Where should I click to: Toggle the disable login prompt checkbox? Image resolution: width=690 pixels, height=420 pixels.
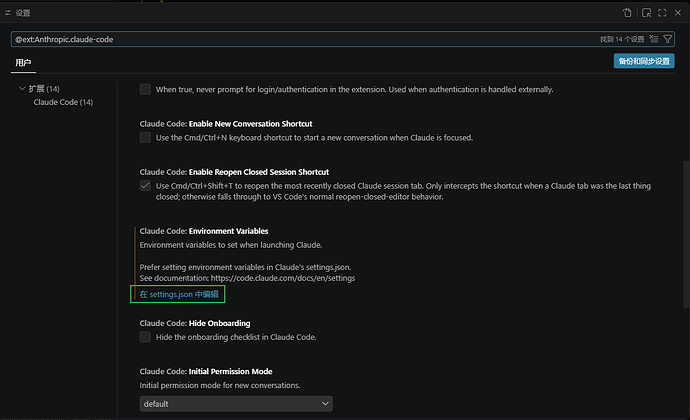(x=145, y=89)
